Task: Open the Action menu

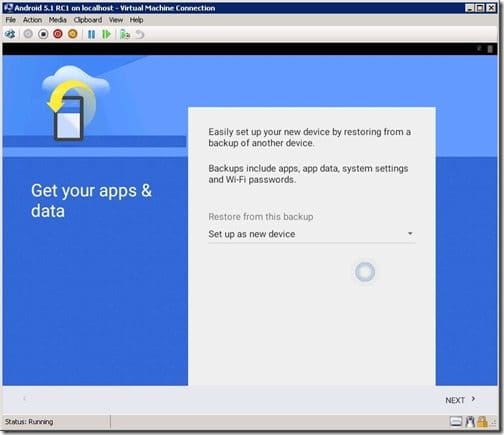Action: pyautogui.click(x=32, y=20)
